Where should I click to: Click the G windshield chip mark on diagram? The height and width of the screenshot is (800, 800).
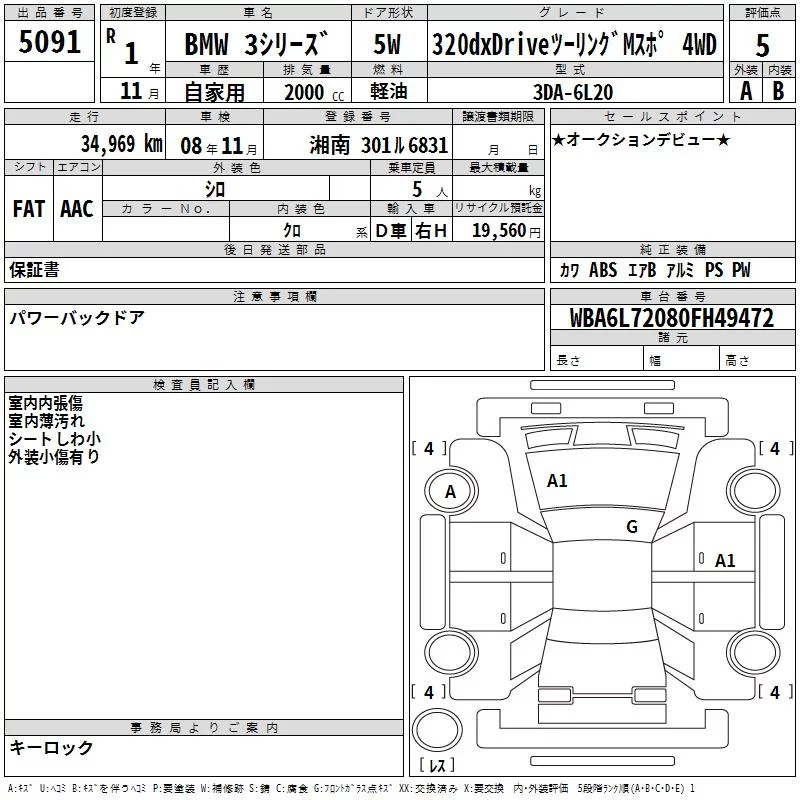coord(632,527)
